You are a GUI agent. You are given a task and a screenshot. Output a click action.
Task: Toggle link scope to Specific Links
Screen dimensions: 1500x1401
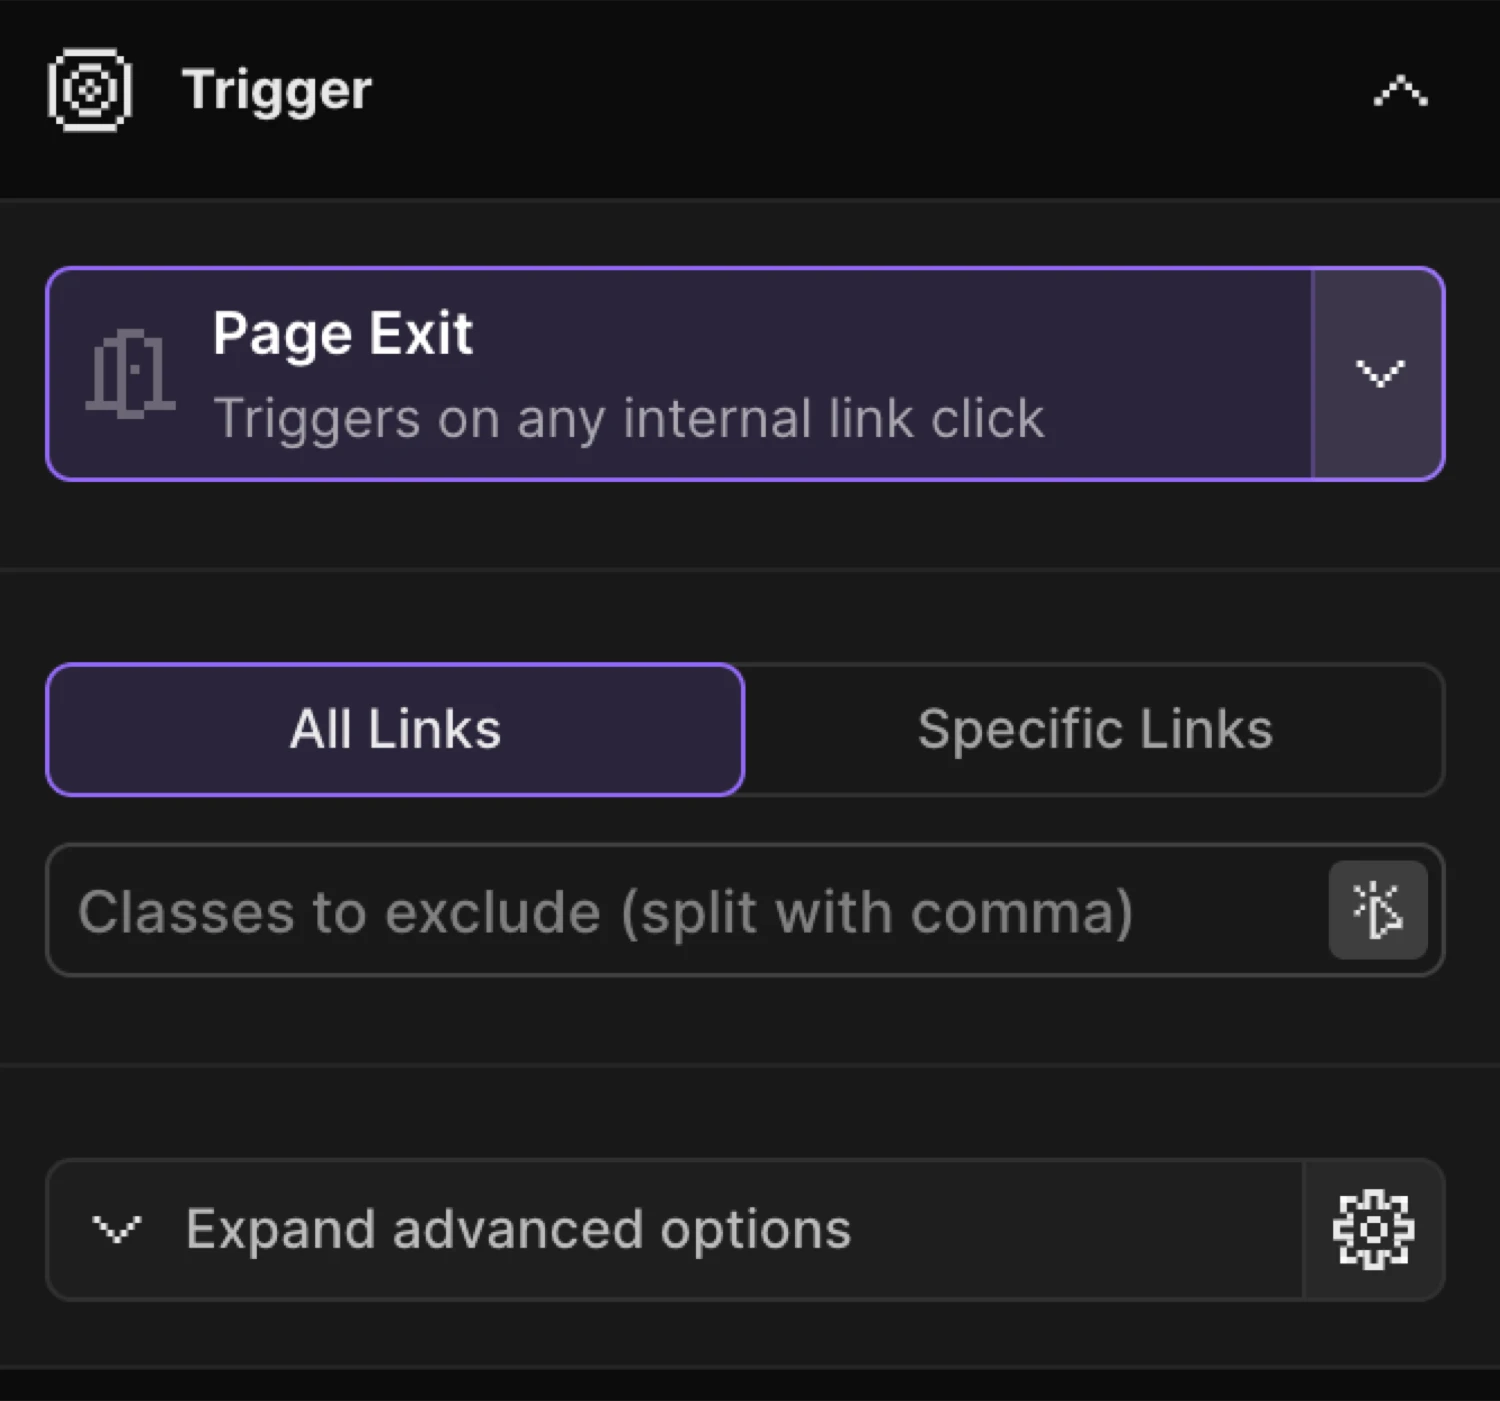(x=1094, y=728)
